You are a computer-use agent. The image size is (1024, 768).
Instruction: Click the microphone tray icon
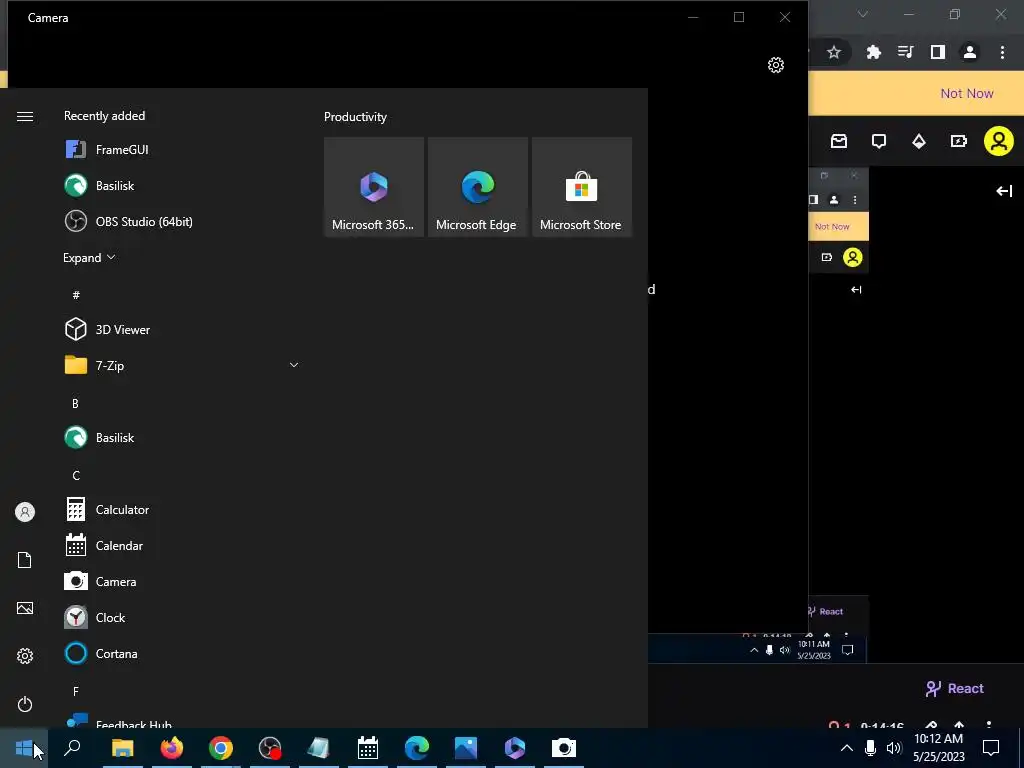click(870, 748)
